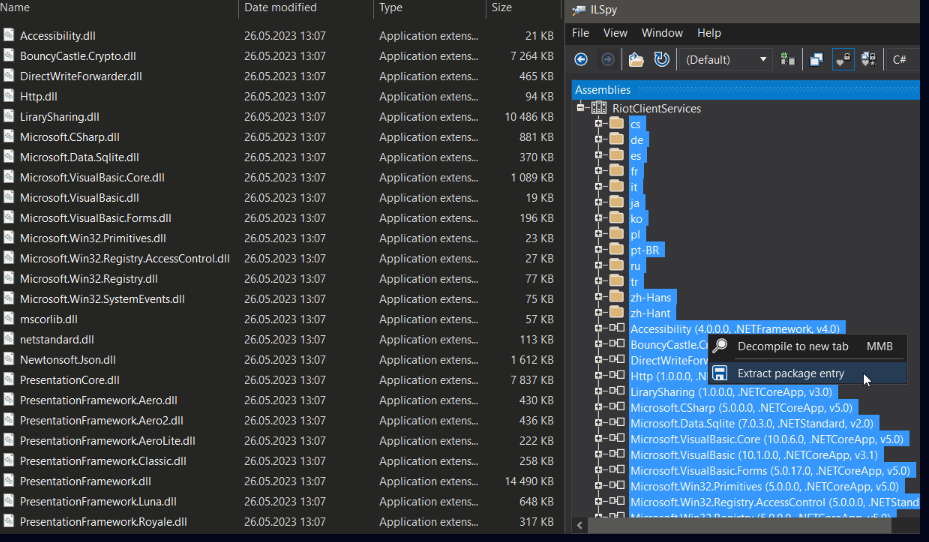
Task: Click the horizontal scrollbar thumb in Assemblies
Action: pyautogui.click(x=739, y=525)
